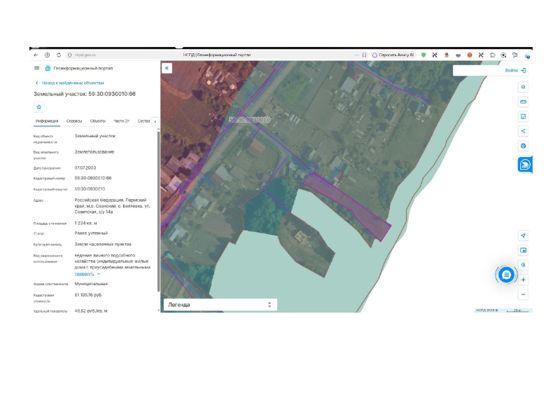This screenshot has height=396, width=560.
Task: Open the share map tool
Action: point(523,131)
